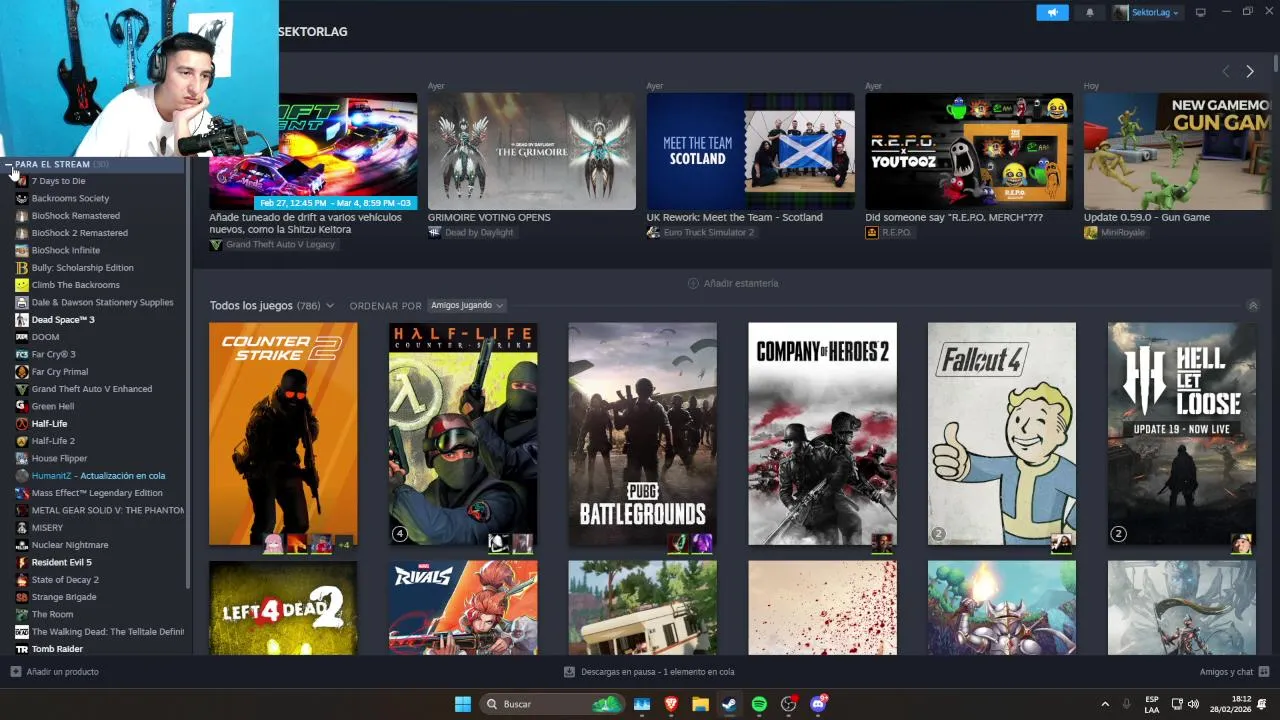
Task: Switch to Big Picture mode icon
Action: click(x=1201, y=12)
